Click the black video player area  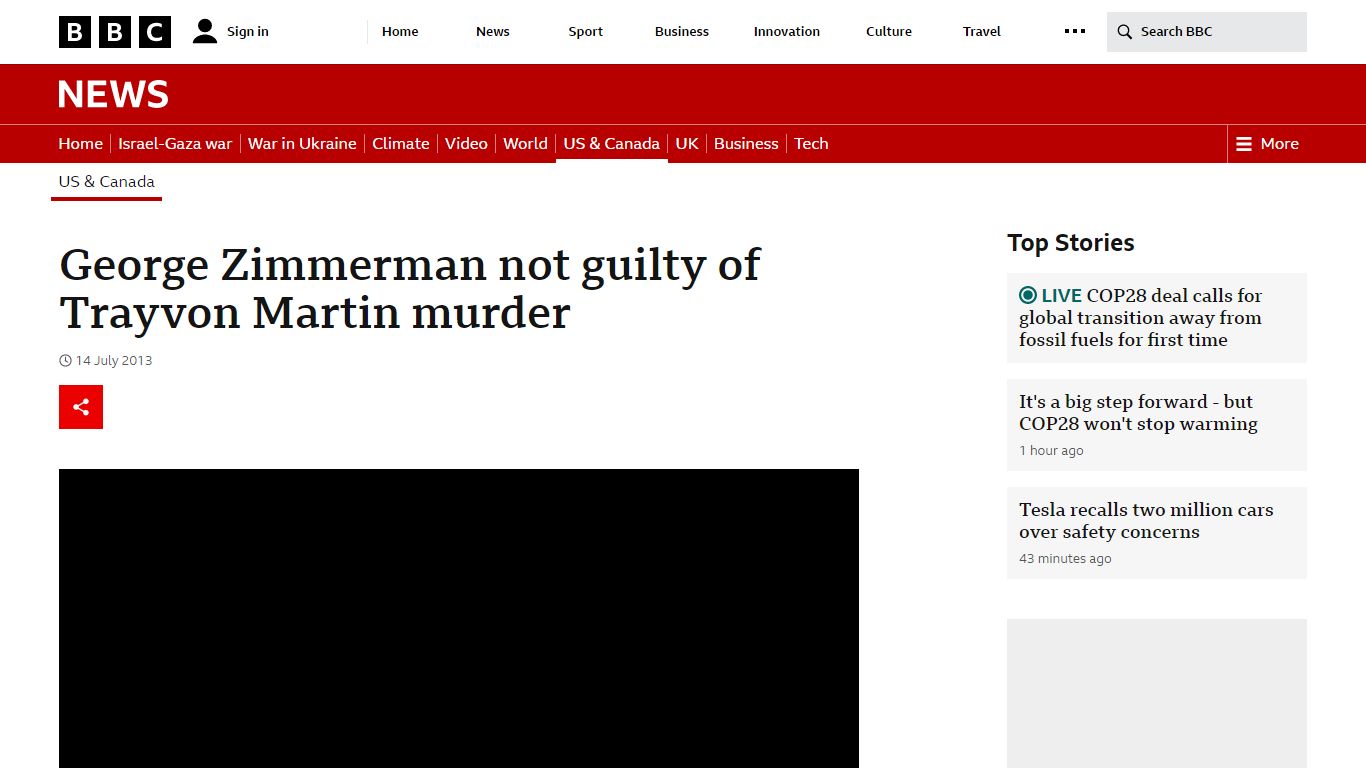(x=459, y=618)
